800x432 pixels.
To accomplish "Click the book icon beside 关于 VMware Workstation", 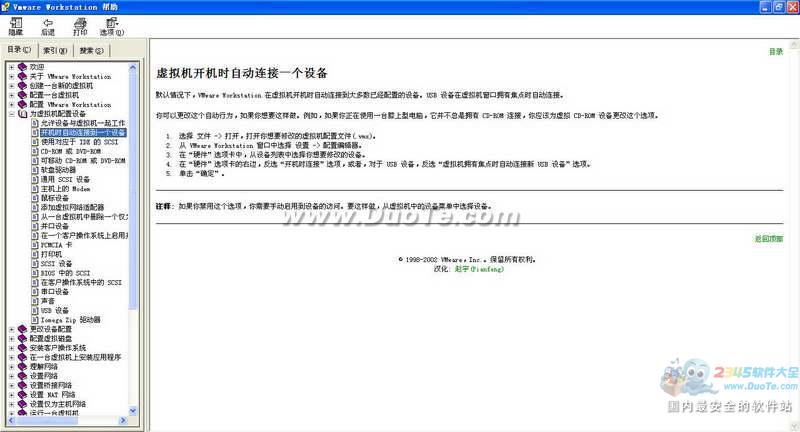I will tap(22, 76).
